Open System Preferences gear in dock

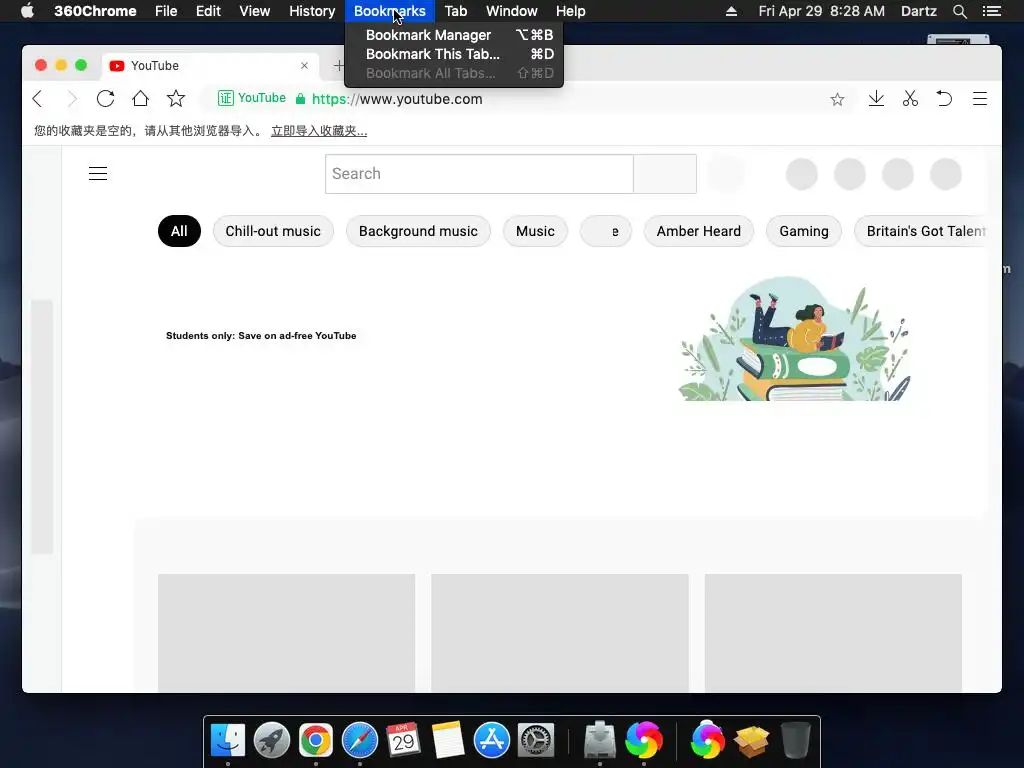[x=536, y=740]
